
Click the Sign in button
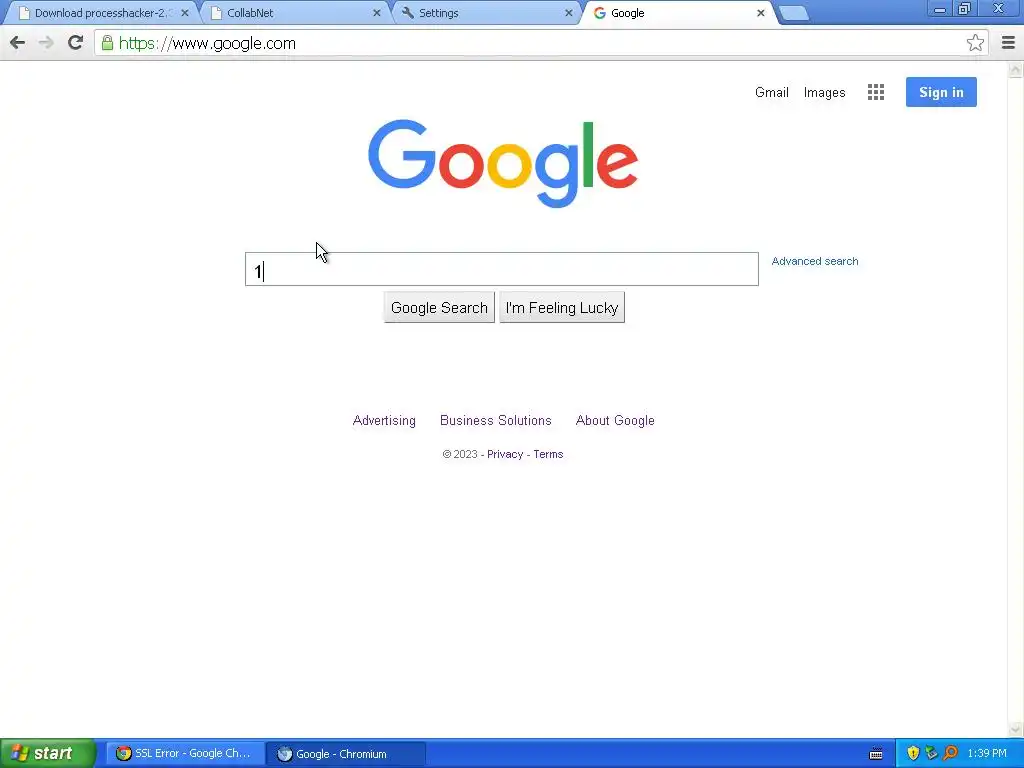pyautogui.click(x=941, y=92)
